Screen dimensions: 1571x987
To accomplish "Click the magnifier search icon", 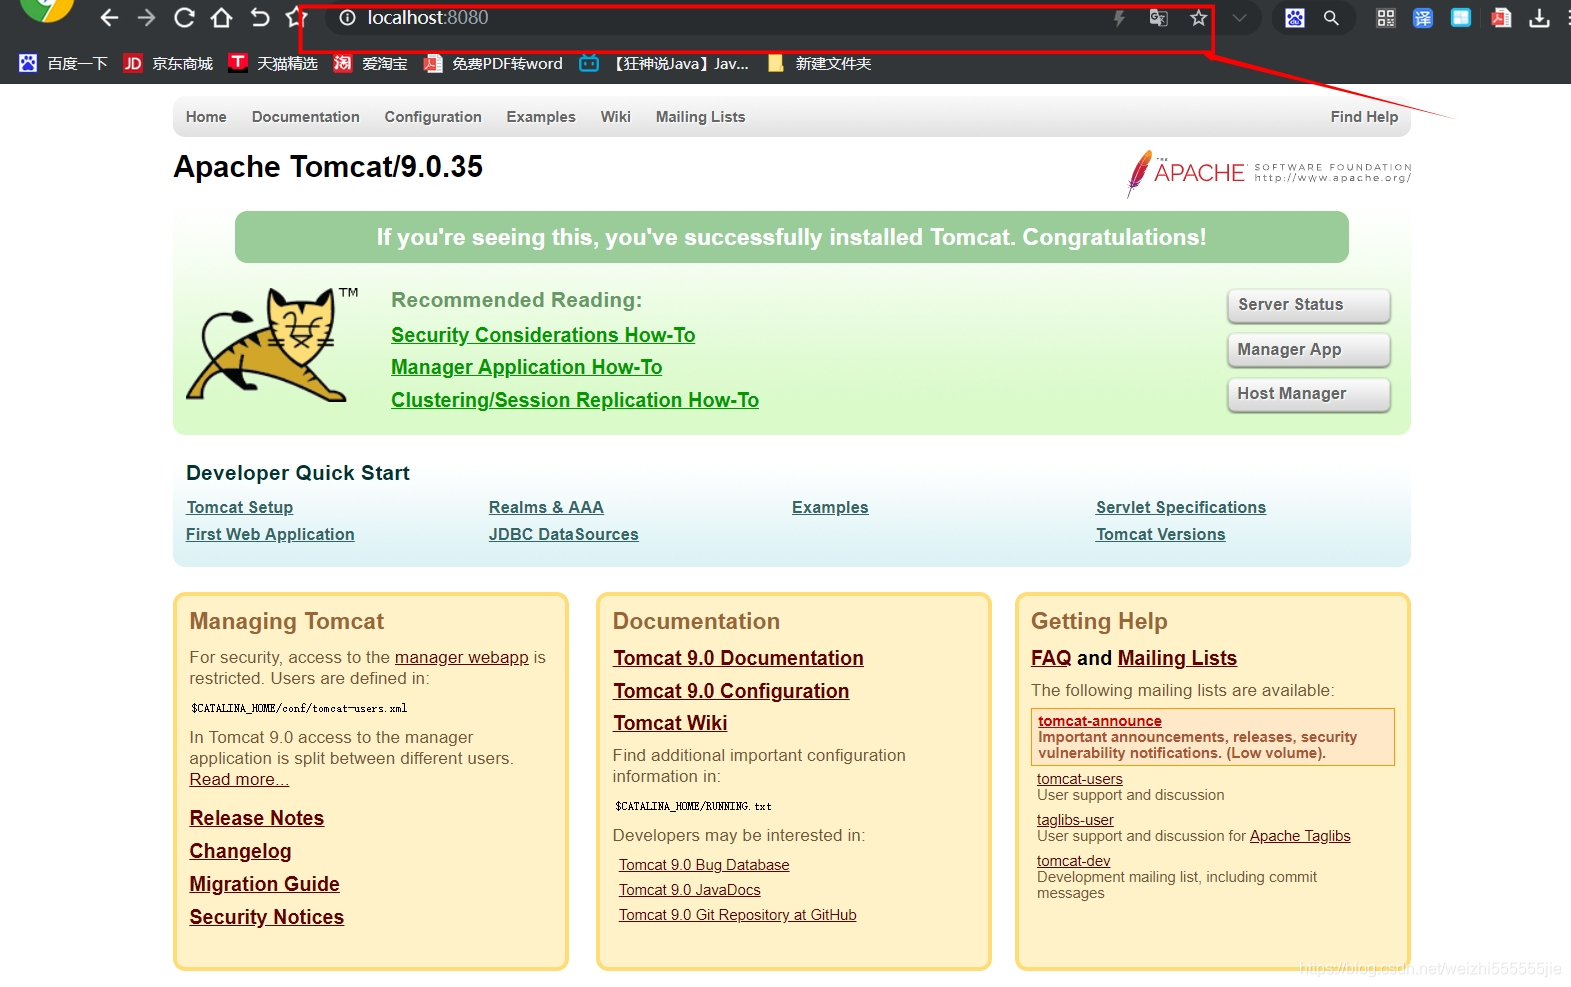I will click(x=1331, y=18).
